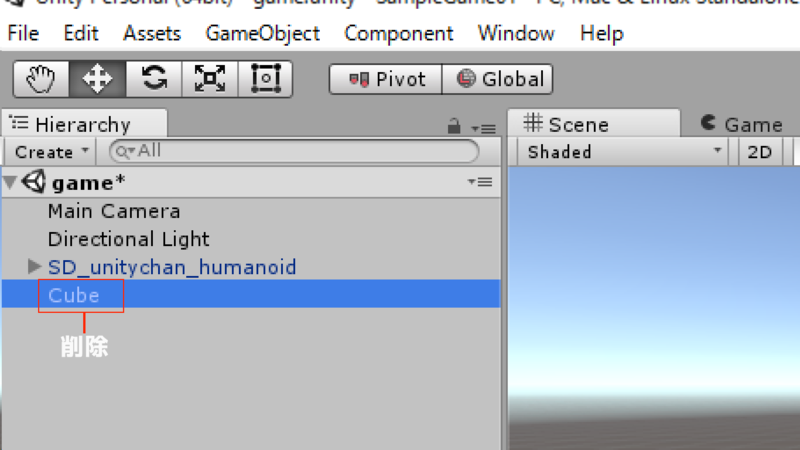This screenshot has width=800, height=450.
Task: Open the Shaded draw mode dropdown
Action: (x=624, y=152)
